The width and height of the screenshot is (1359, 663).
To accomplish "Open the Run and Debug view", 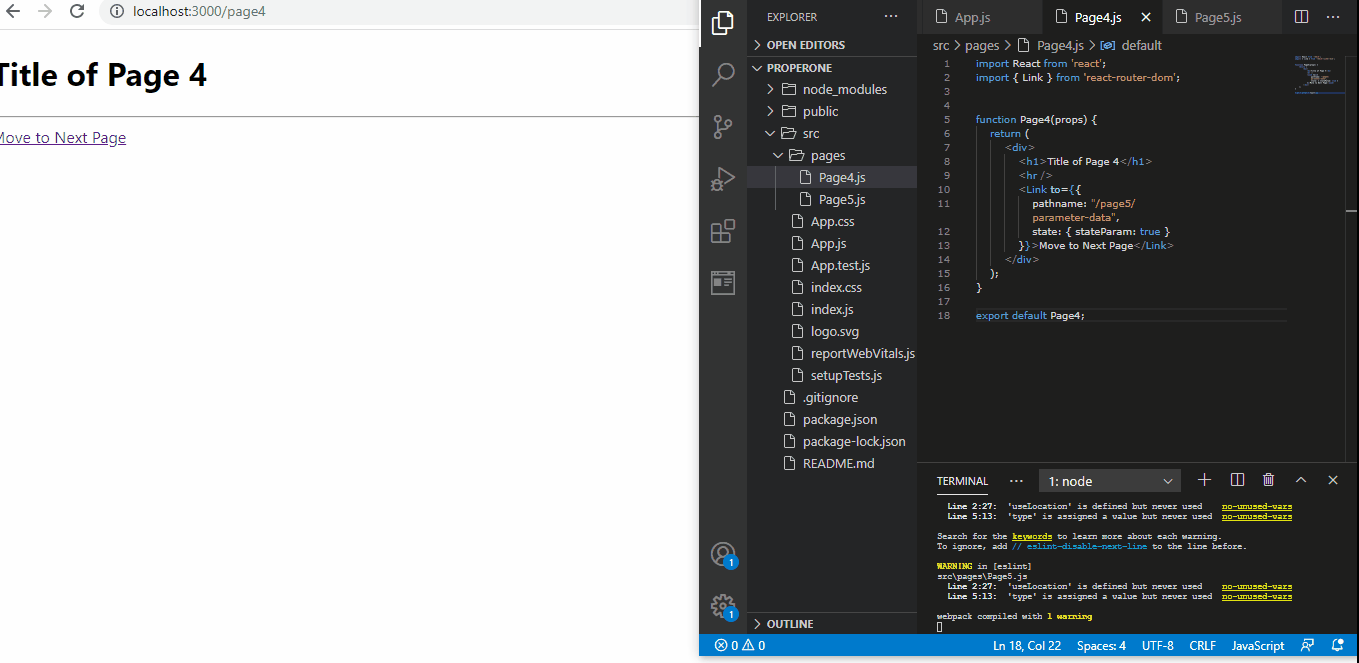I will (723, 179).
